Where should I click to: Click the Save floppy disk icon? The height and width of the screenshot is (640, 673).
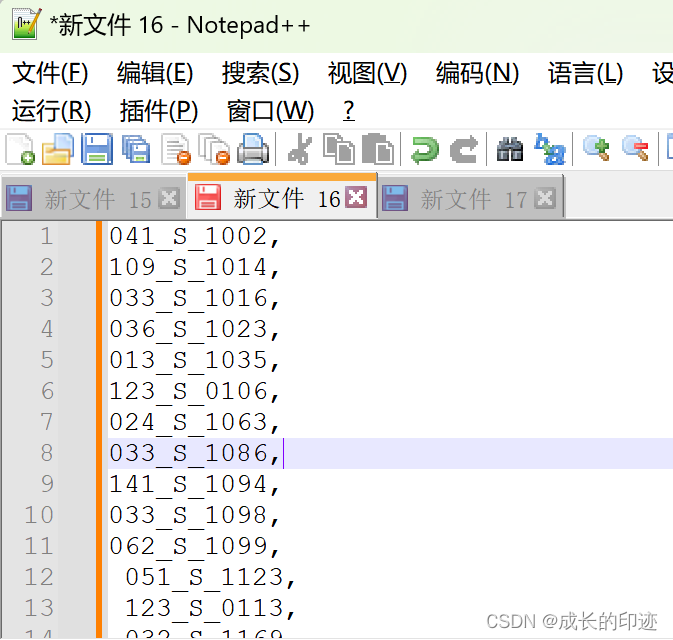coord(97,149)
